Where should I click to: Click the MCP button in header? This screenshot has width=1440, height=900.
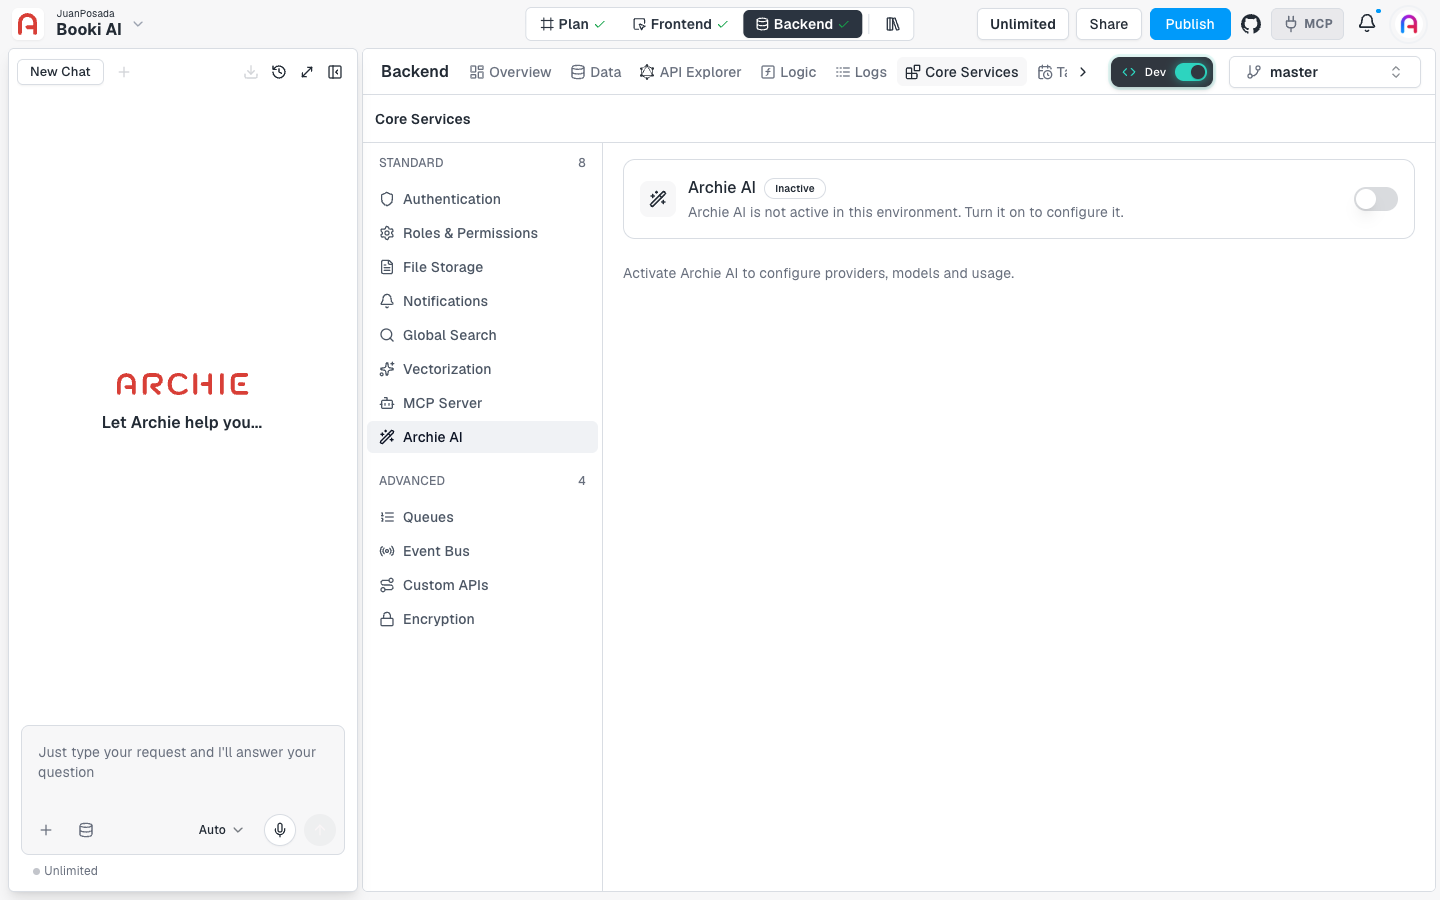[1308, 24]
